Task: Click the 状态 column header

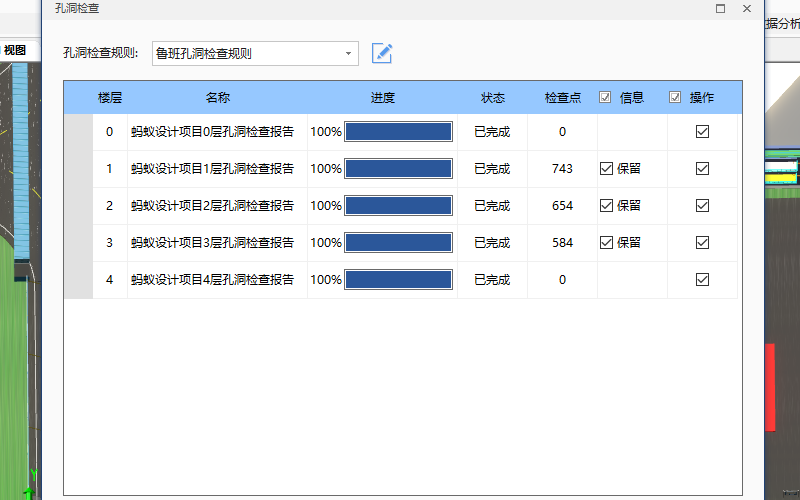Action: [x=493, y=97]
